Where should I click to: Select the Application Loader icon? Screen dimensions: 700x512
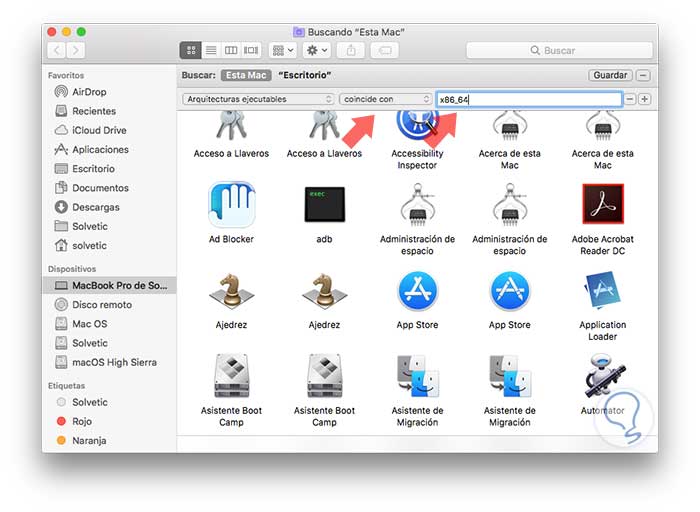click(603, 290)
